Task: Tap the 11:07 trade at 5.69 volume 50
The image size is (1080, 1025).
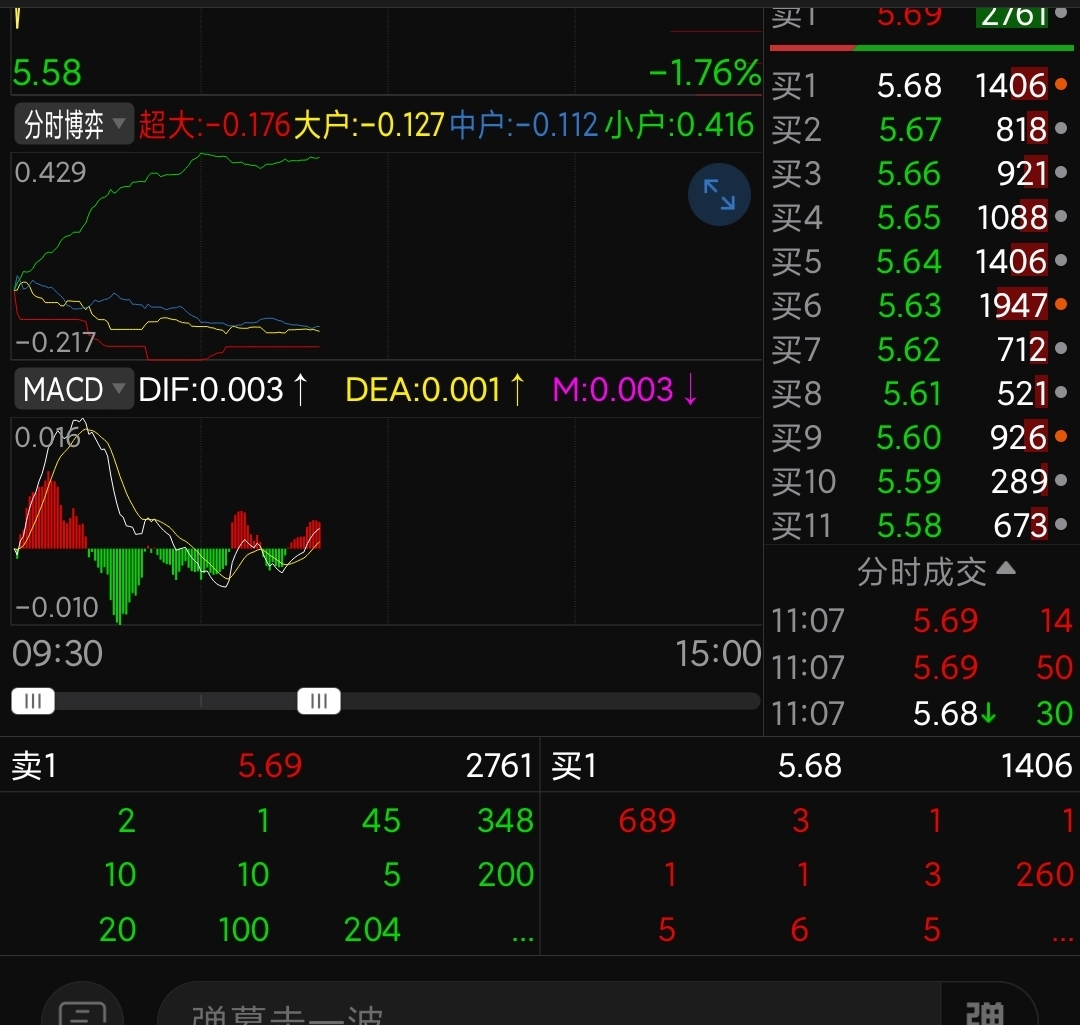Action: (921, 667)
